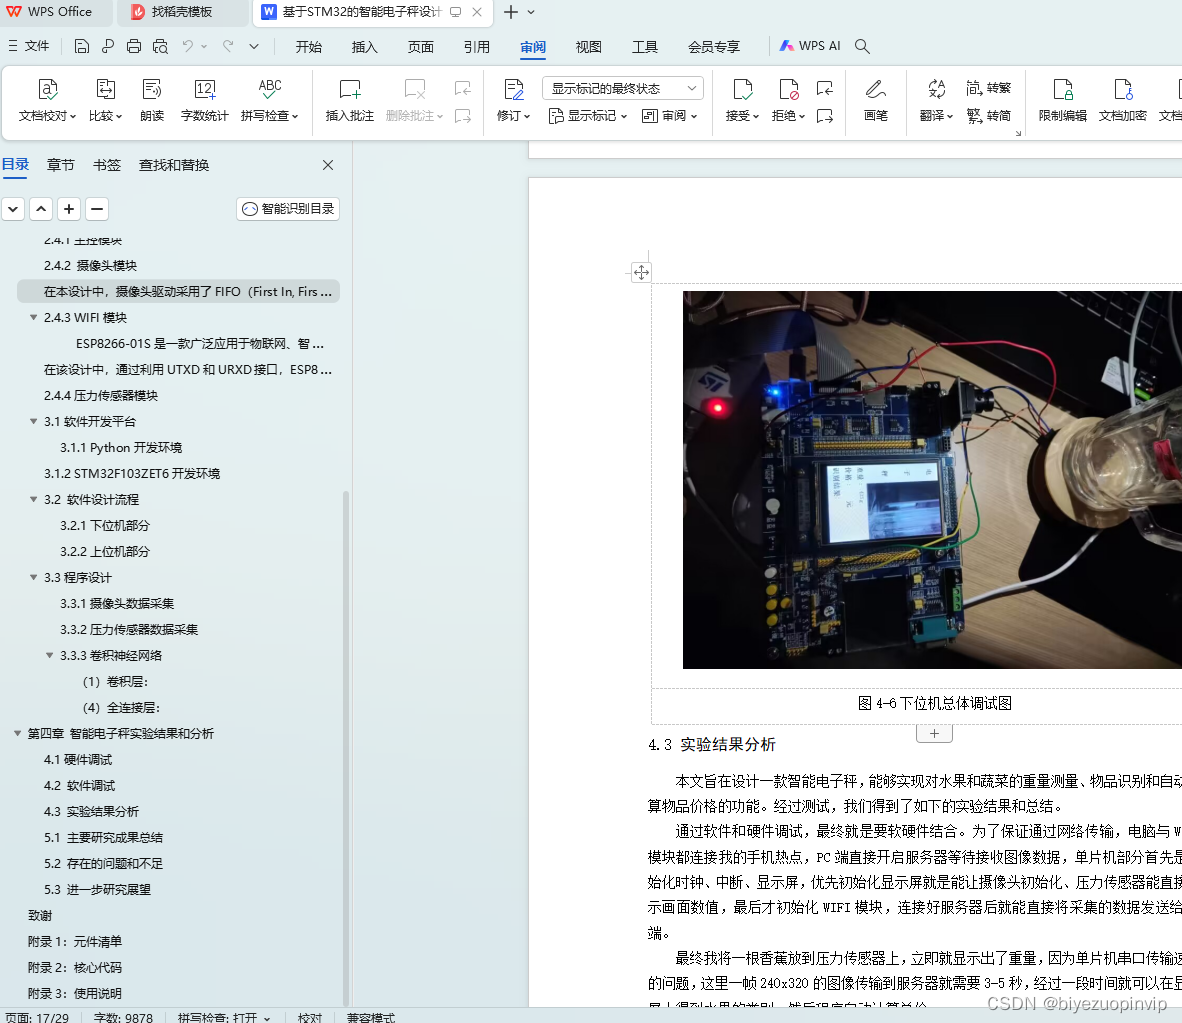
Task: Go to 2.4.4 压力传感器模块 in outline
Action: [101, 396]
